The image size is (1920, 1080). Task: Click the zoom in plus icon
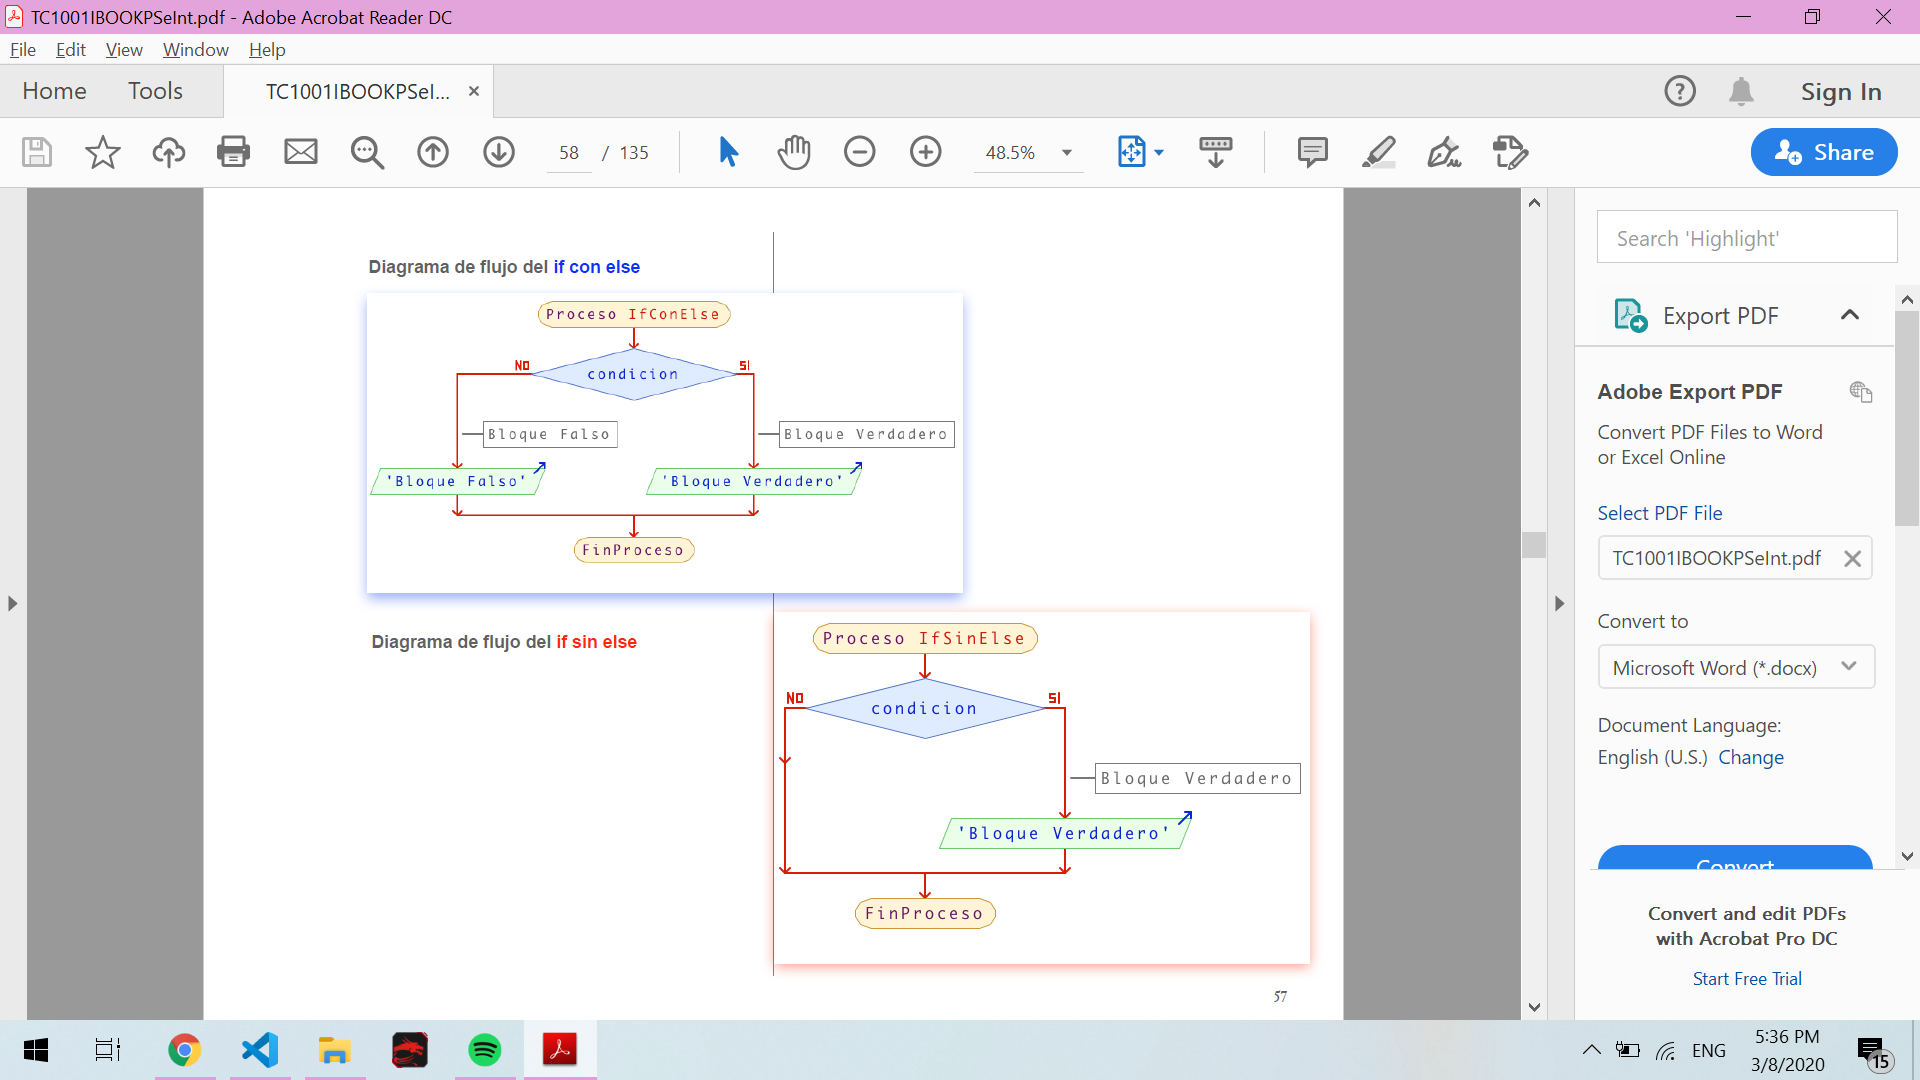tap(926, 152)
